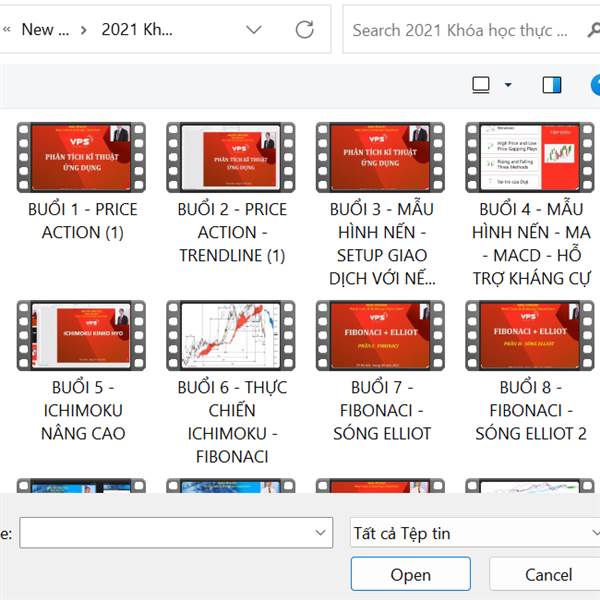Select BUỔI 8 - FIBONACI - SÓNG ELLIOT 2 thumbnail
This screenshot has height=600, width=600.
click(530, 336)
